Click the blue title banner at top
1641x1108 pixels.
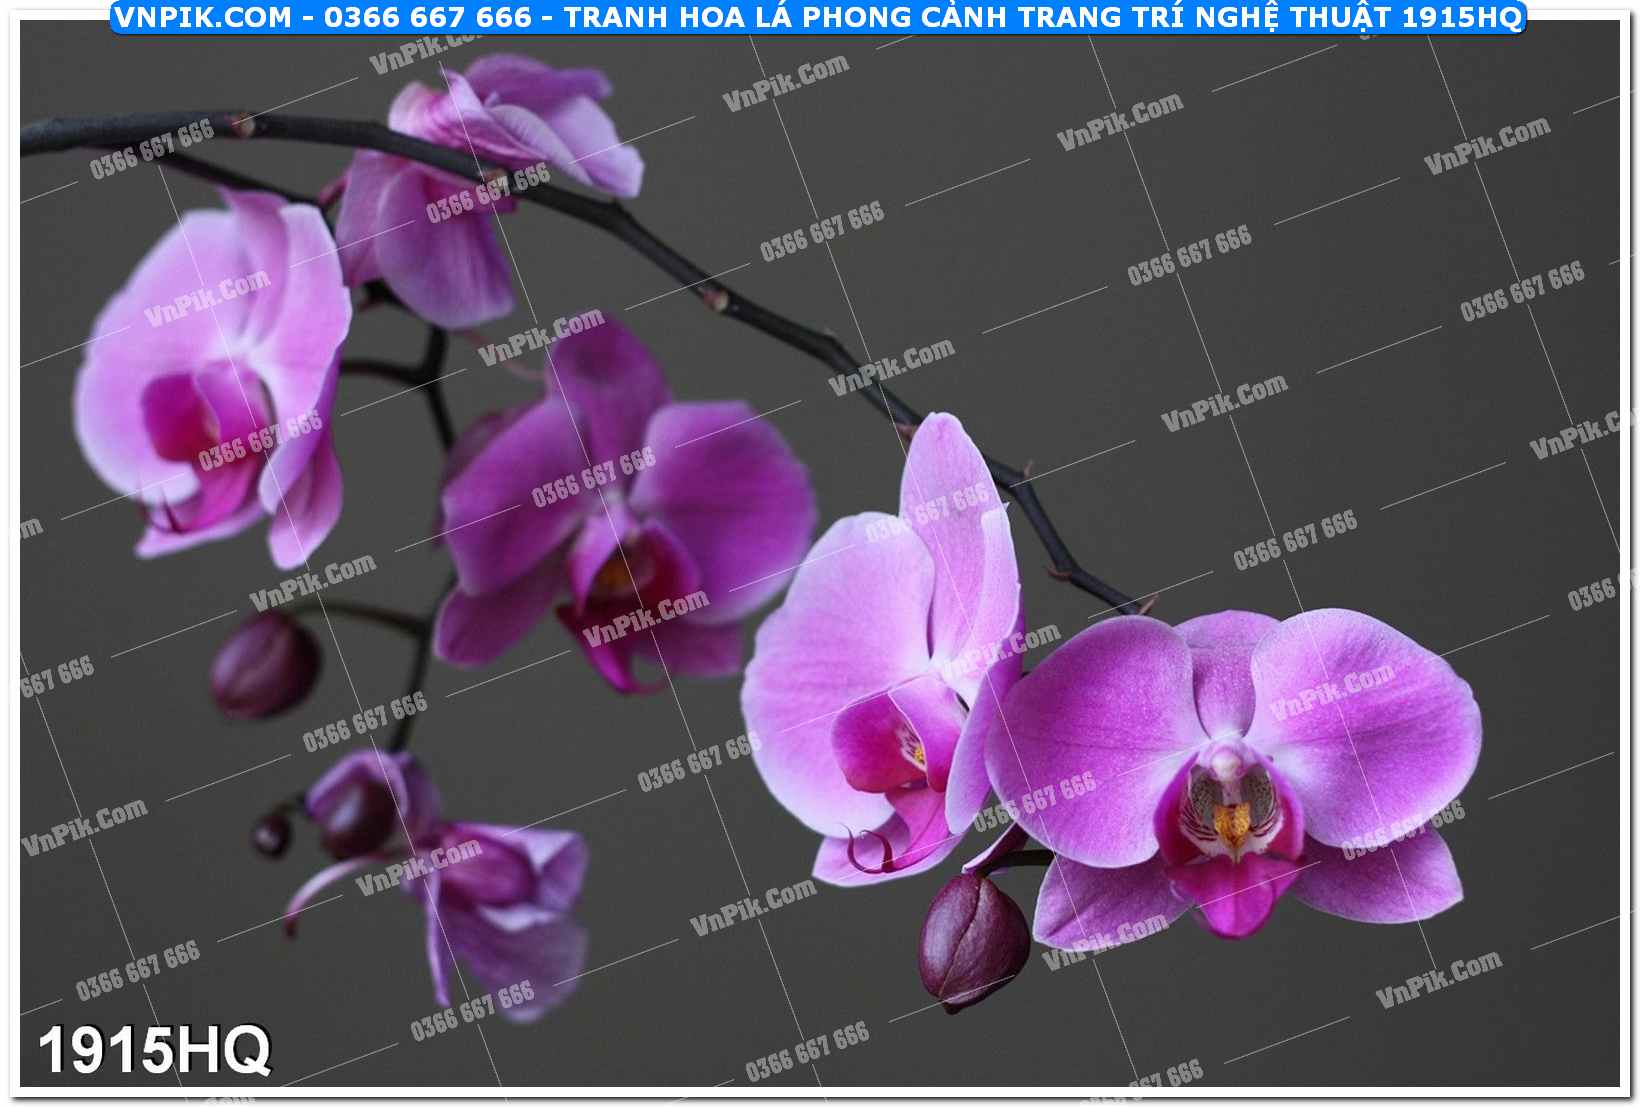click(818, 17)
